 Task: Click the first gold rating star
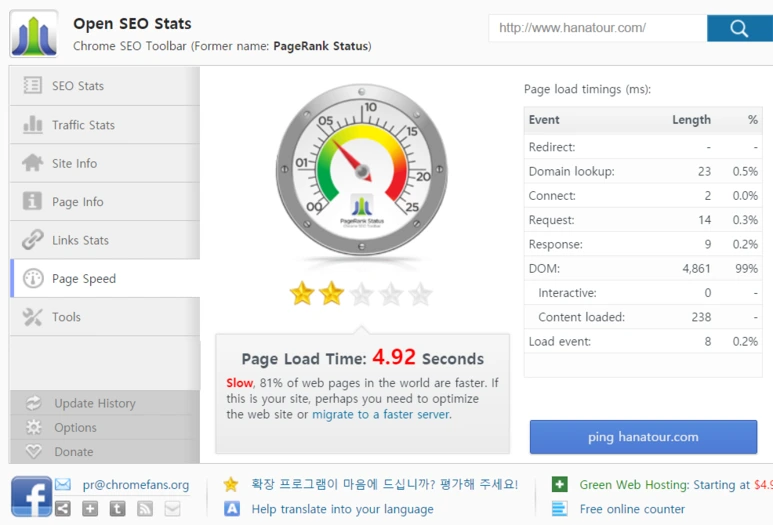pyautogui.click(x=302, y=294)
